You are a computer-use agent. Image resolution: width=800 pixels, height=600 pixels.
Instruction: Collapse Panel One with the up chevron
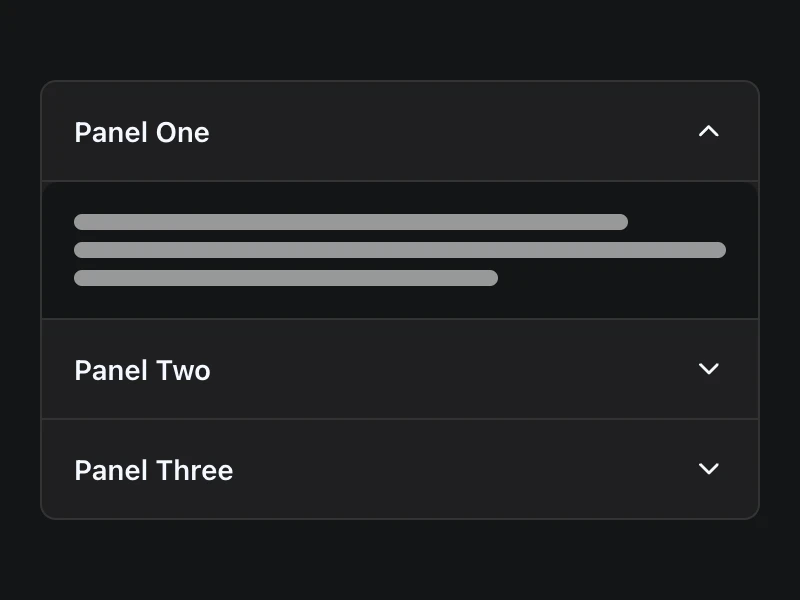click(x=709, y=131)
